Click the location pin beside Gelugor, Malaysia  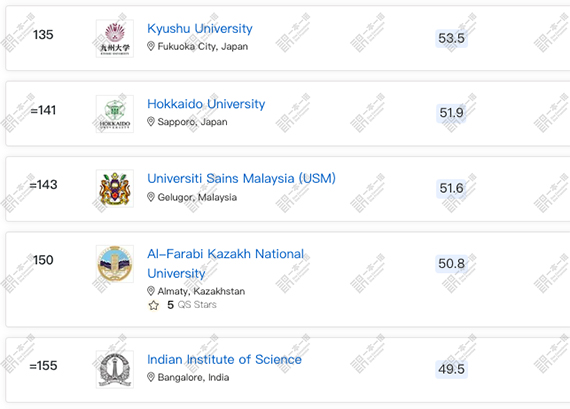point(151,197)
